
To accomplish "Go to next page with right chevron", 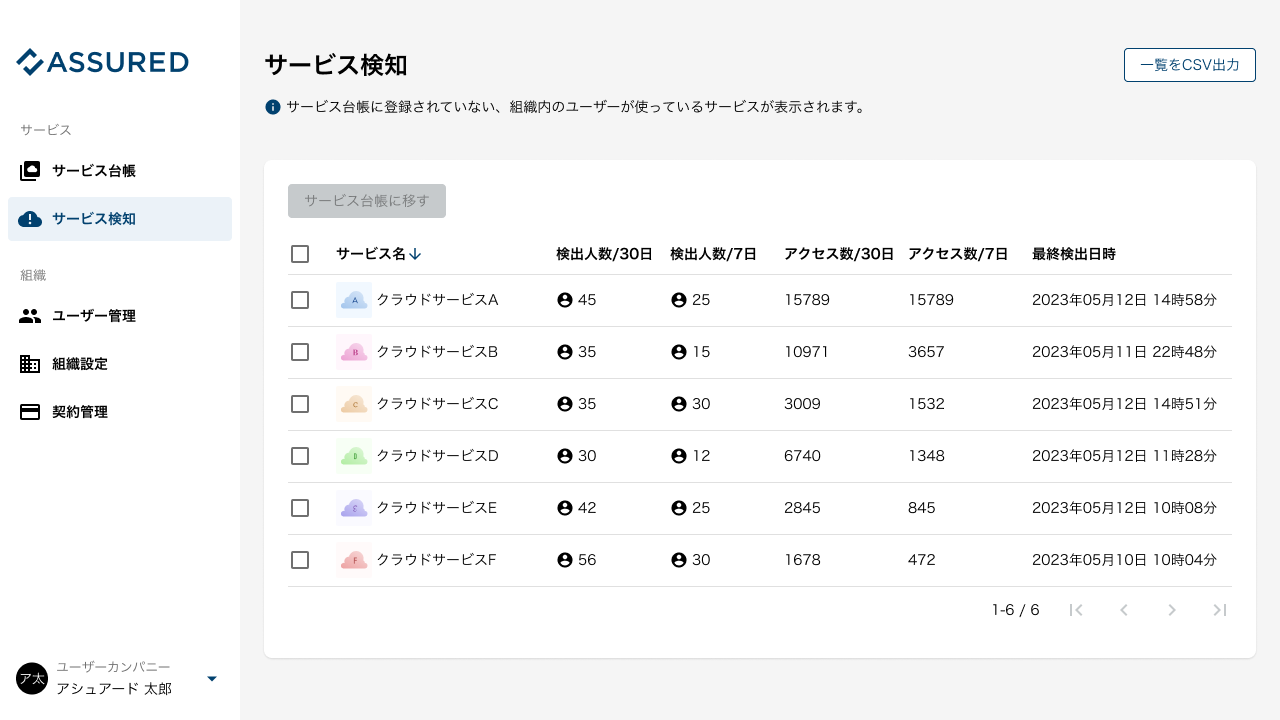I will 1172,610.
